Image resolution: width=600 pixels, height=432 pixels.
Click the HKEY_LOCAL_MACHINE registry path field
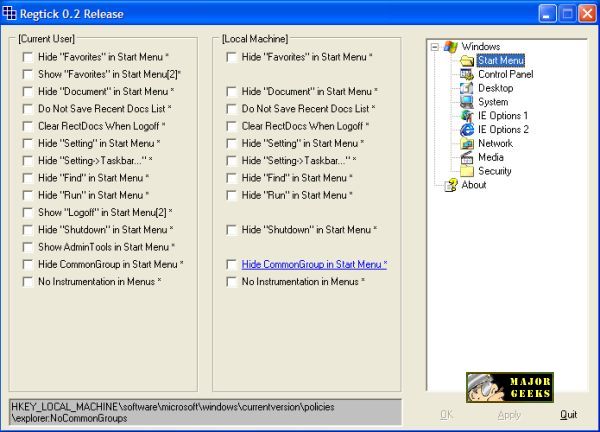tap(205, 412)
